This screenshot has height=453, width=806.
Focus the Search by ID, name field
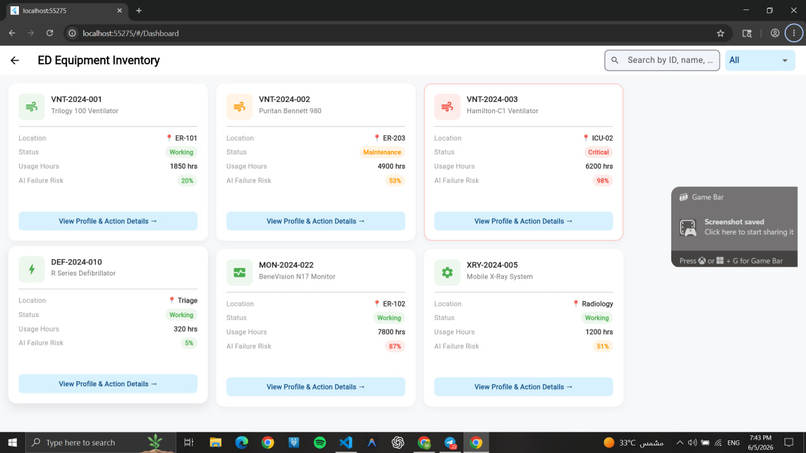click(662, 60)
